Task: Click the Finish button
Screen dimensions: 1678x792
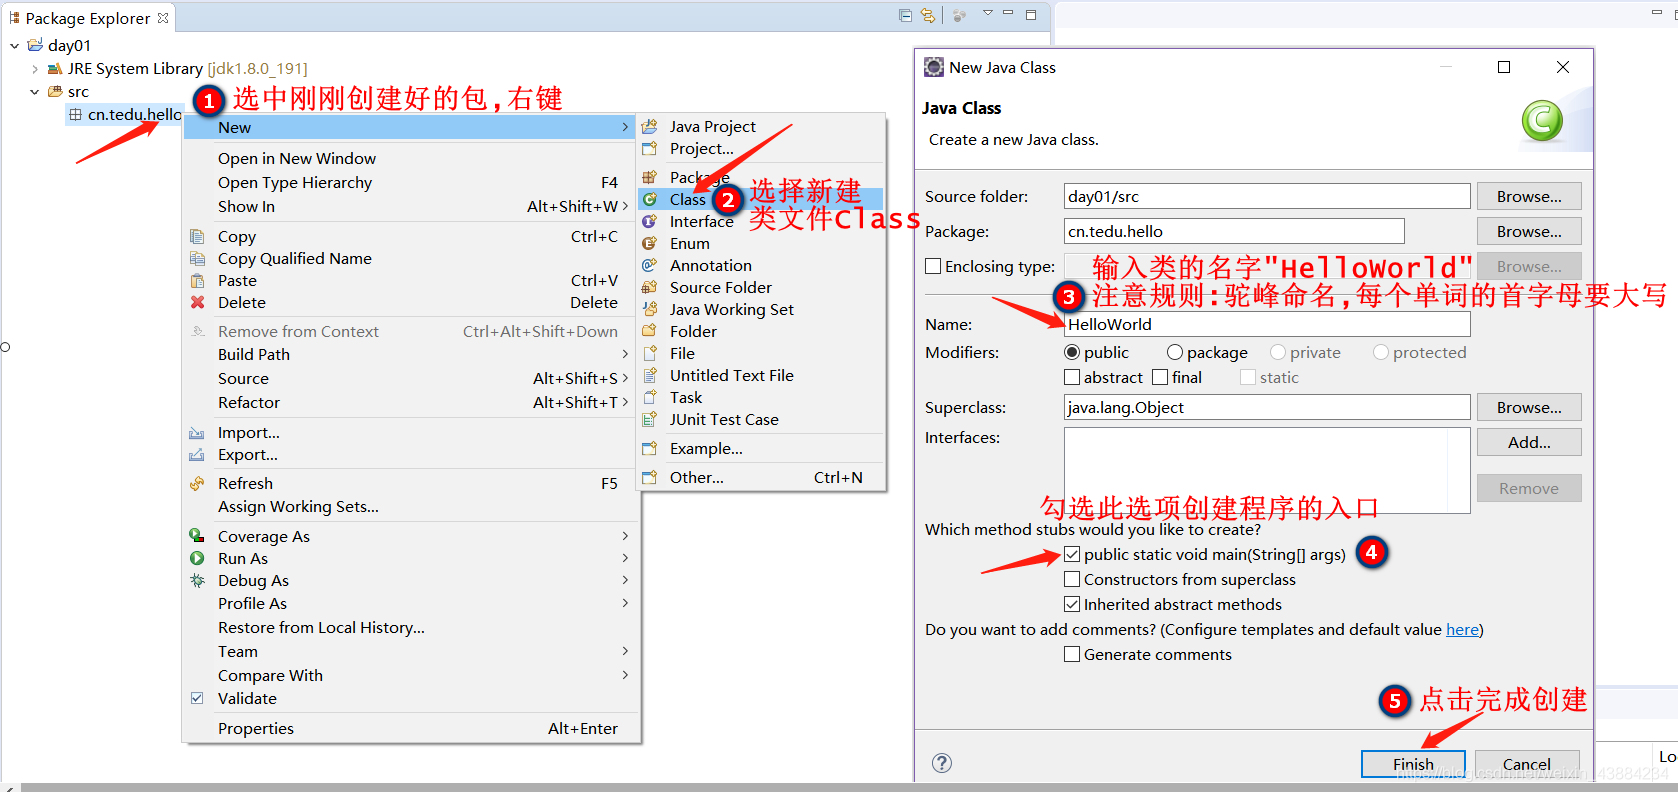Action: pyautogui.click(x=1413, y=763)
